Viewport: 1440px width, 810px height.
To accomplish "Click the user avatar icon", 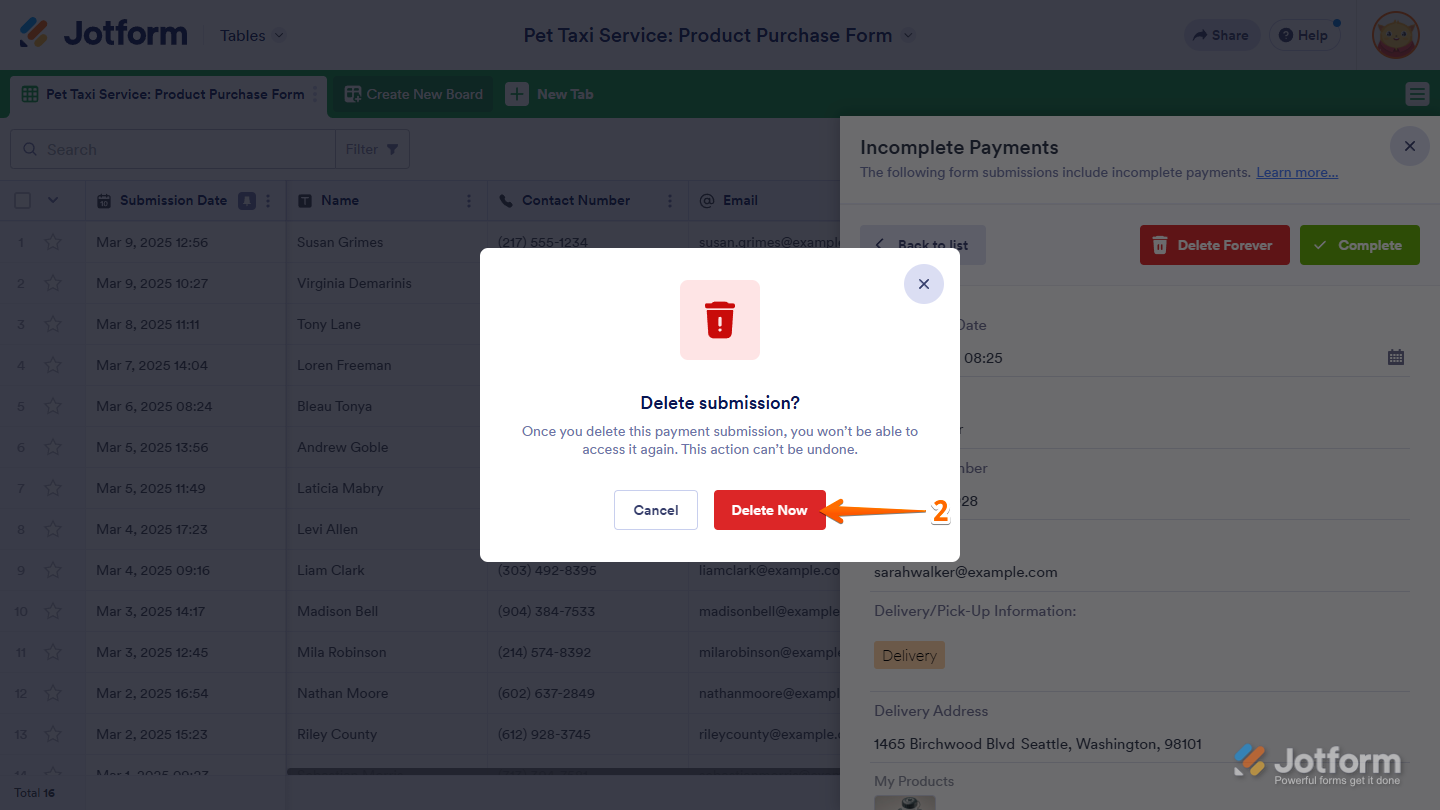I will click(x=1395, y=36).
